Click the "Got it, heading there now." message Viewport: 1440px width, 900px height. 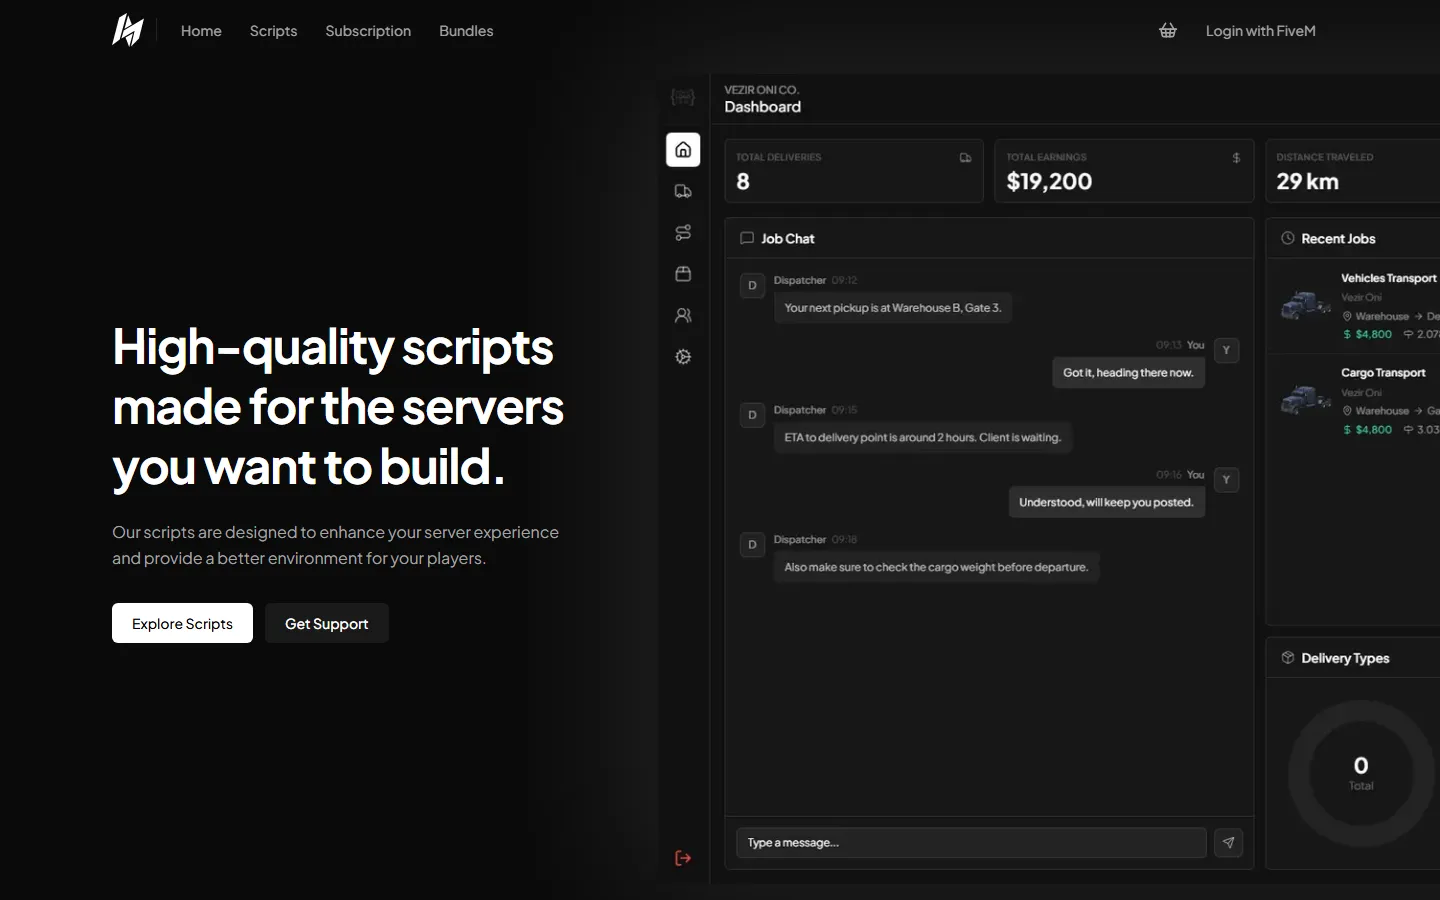tap(1128, 373)
